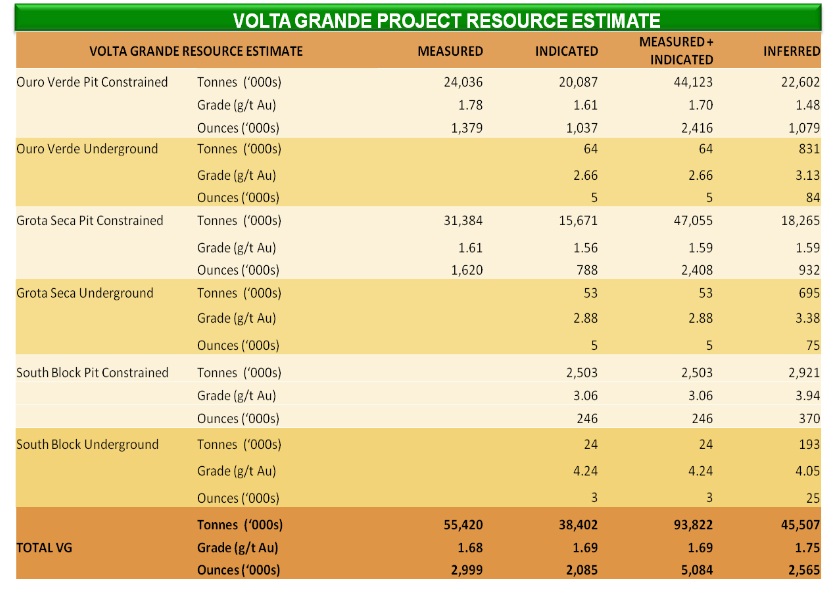Viewport: 837px width, 593px height.
Task: Click the ounces value 1,037
Action: coord(582,128)
